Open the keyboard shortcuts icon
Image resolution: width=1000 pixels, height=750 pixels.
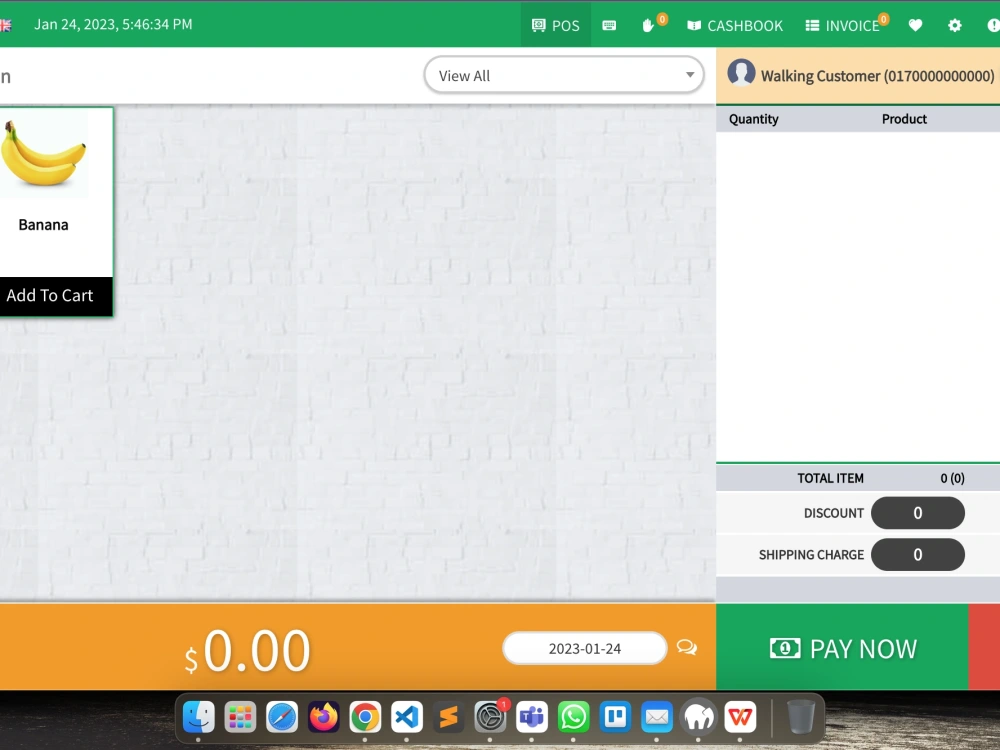pos(609,26)
